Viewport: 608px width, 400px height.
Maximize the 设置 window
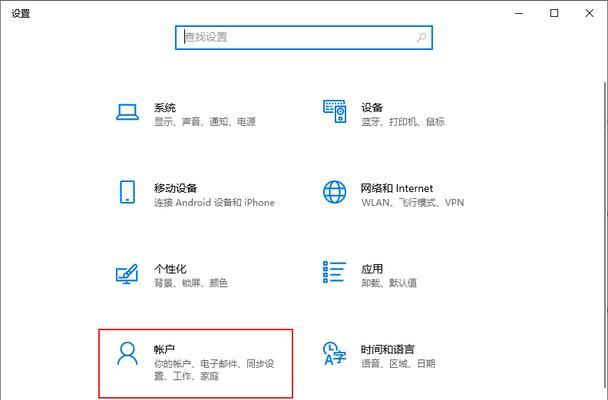[x=554, y=13]
